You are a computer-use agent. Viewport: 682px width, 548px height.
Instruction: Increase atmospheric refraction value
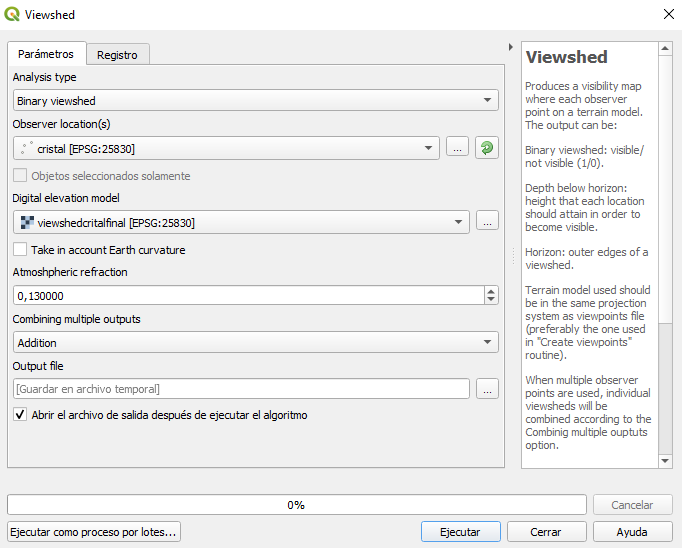tap(491, 291)
